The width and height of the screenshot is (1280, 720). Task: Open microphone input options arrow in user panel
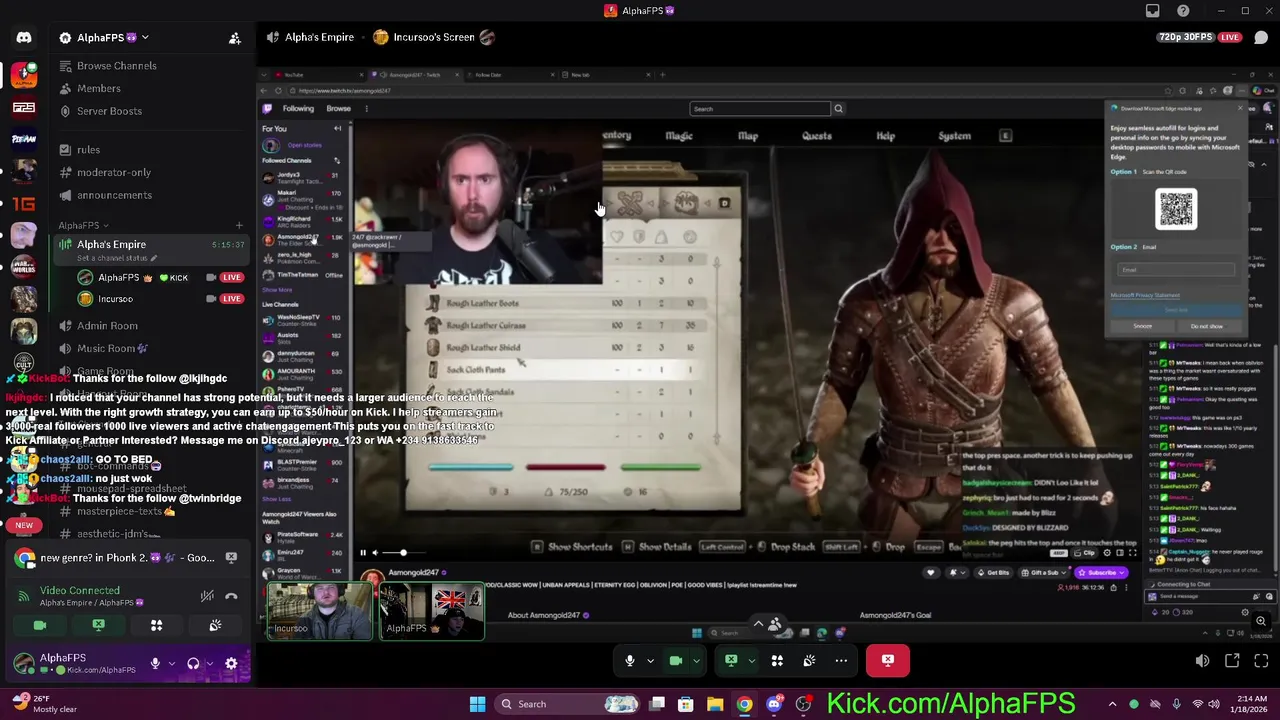coord(171,663)
